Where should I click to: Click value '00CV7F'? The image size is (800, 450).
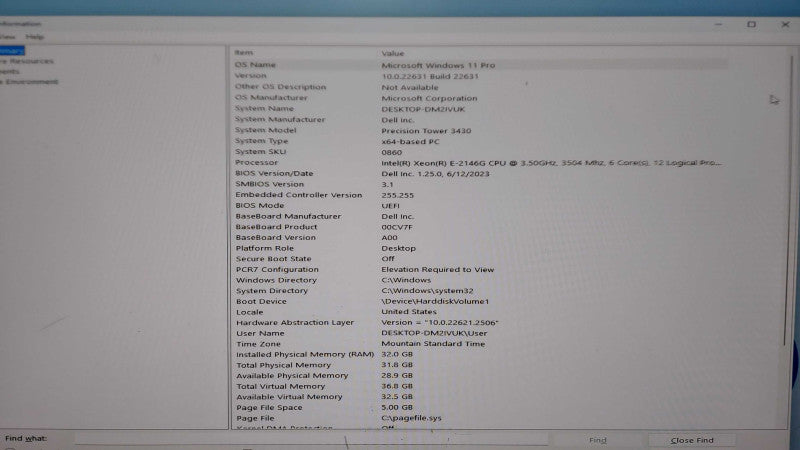(x=397, y=227)
